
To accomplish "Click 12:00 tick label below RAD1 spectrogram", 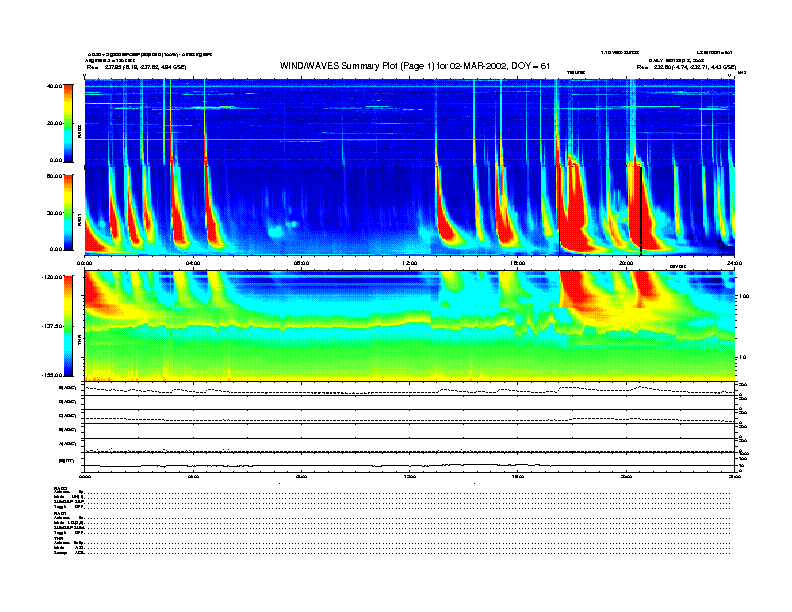I will 410,263.
